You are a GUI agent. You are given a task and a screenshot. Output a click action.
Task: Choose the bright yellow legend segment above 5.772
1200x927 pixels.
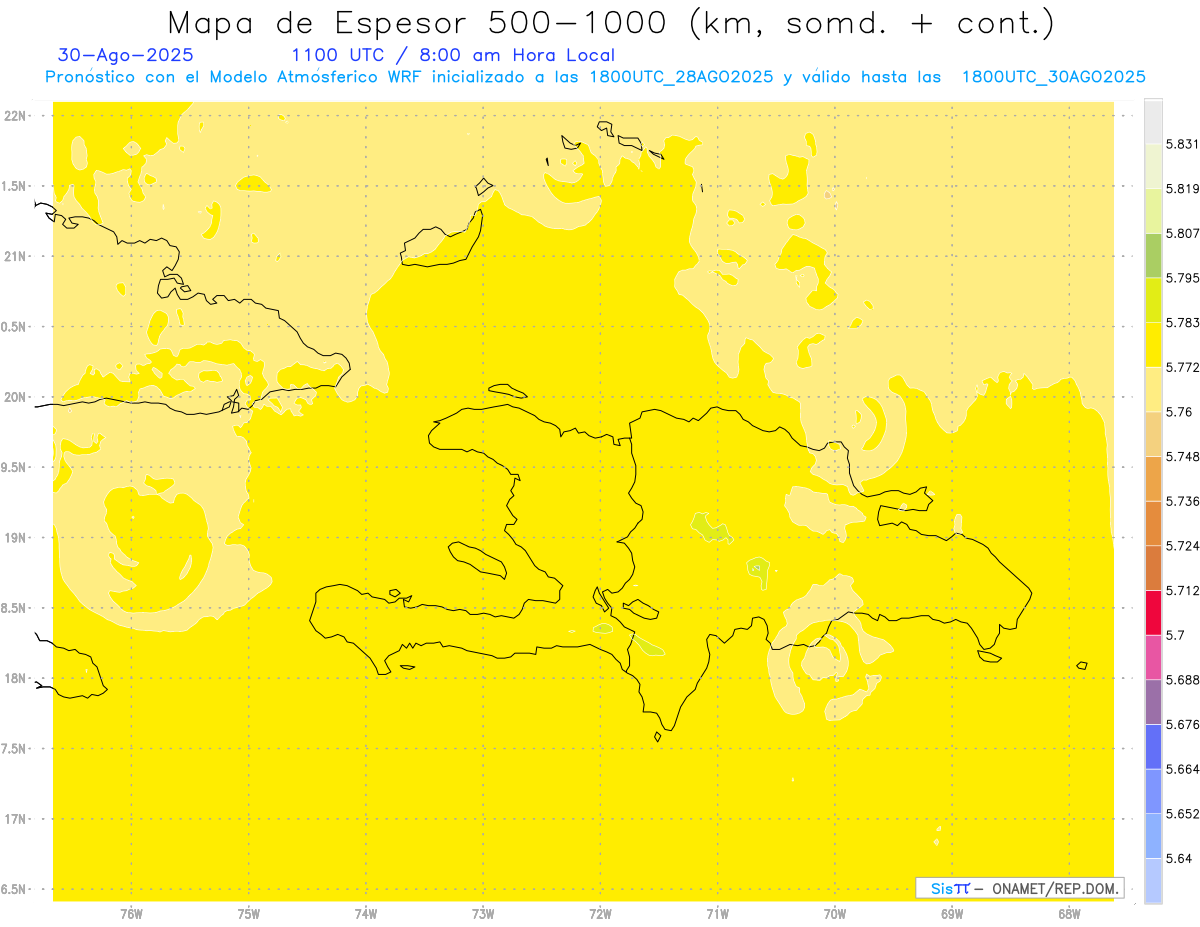point(1153,344)
